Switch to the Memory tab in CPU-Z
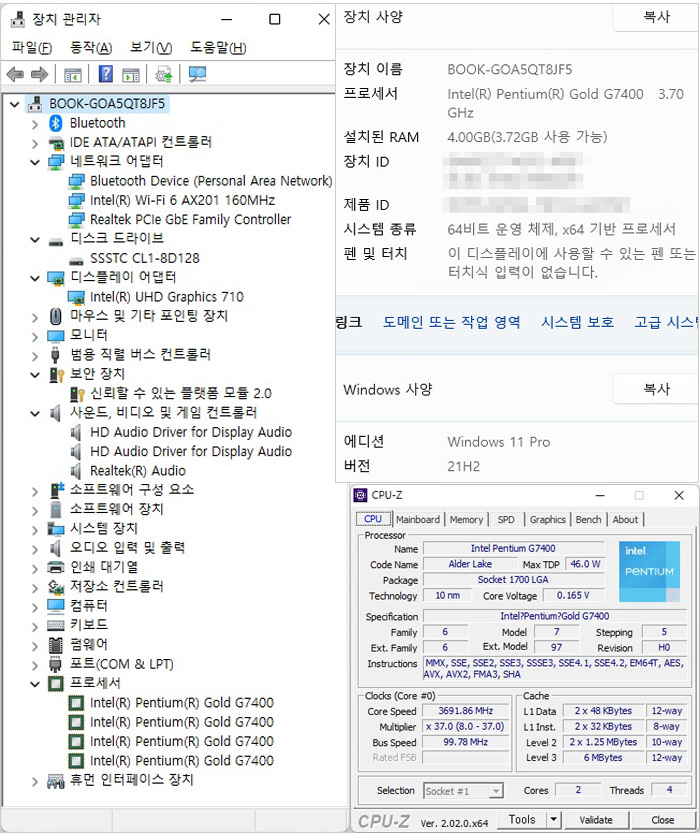700x836 pixels. pos(466,519)
